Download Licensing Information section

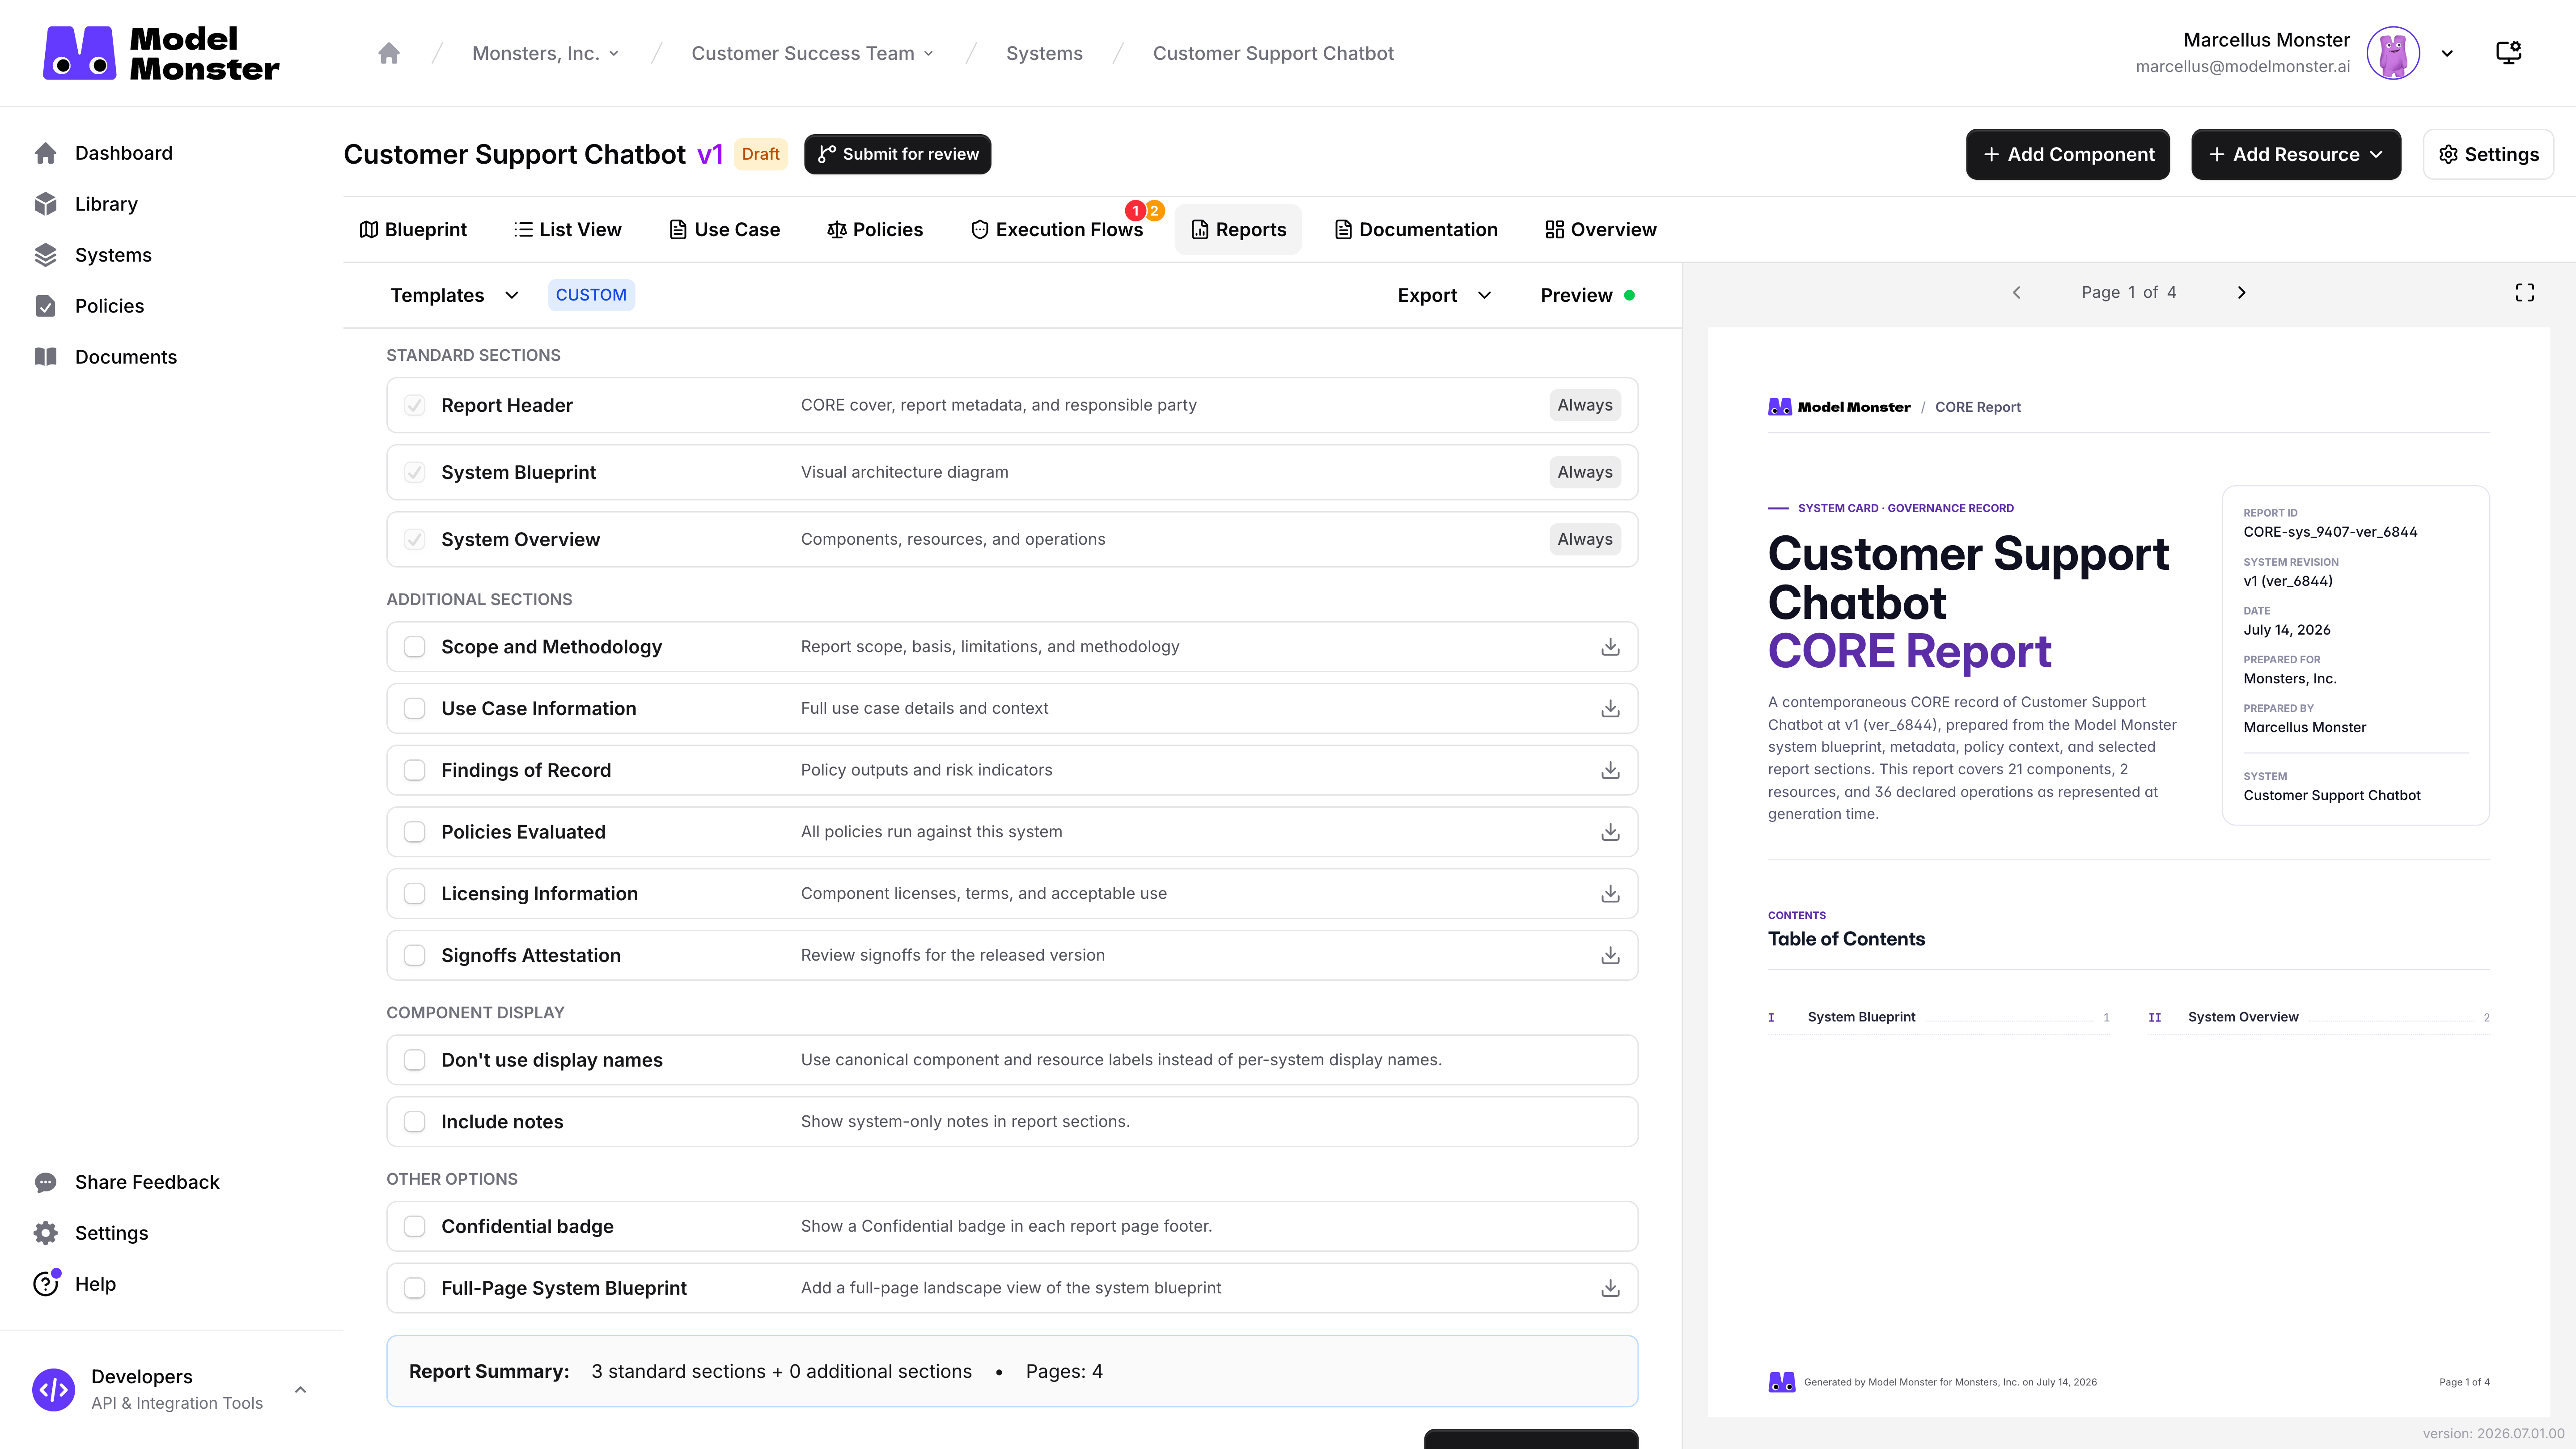[1610, 894]
